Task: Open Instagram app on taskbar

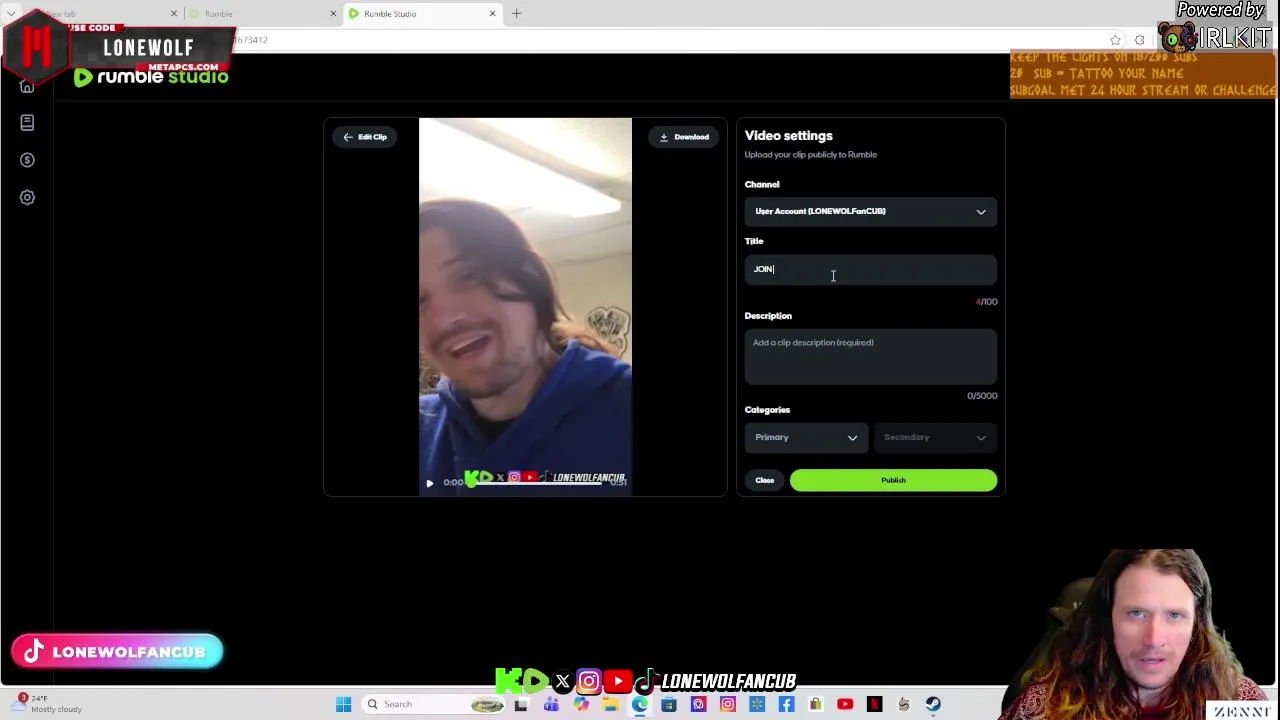Action: [728, 705]
